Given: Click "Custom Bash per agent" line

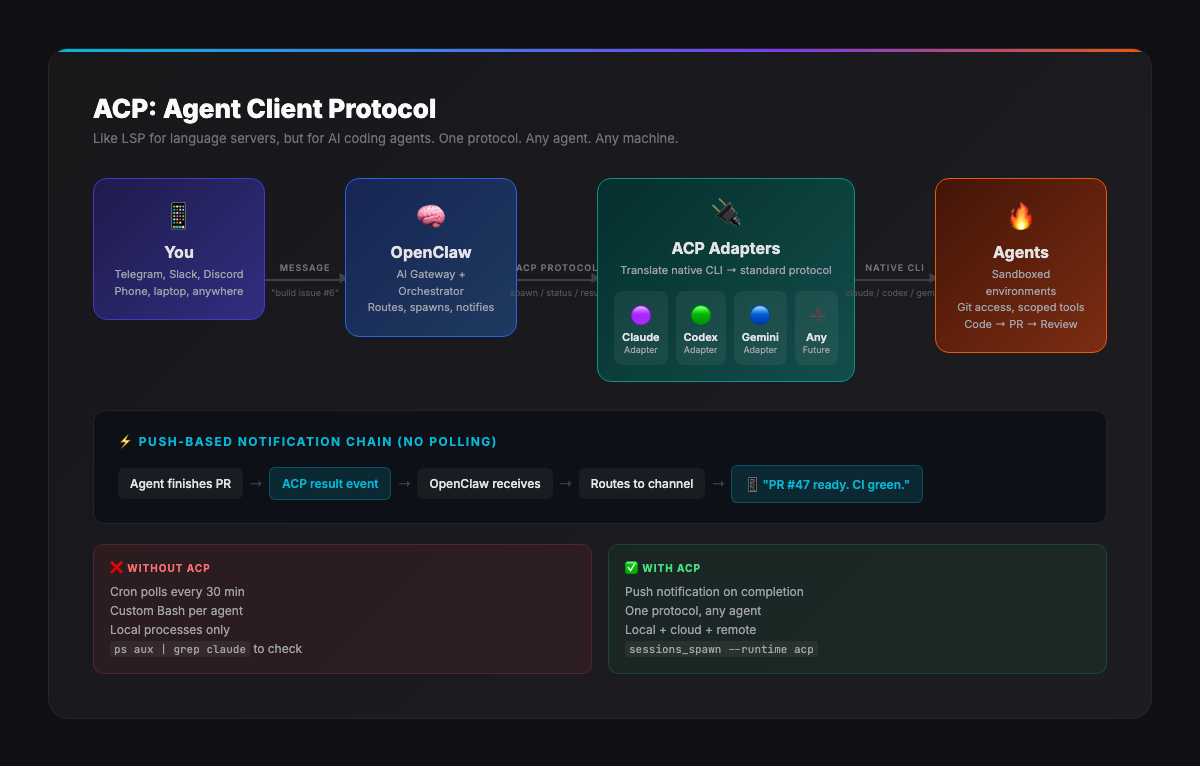Looking at the screenshot, I should click(x=177, y=611).
